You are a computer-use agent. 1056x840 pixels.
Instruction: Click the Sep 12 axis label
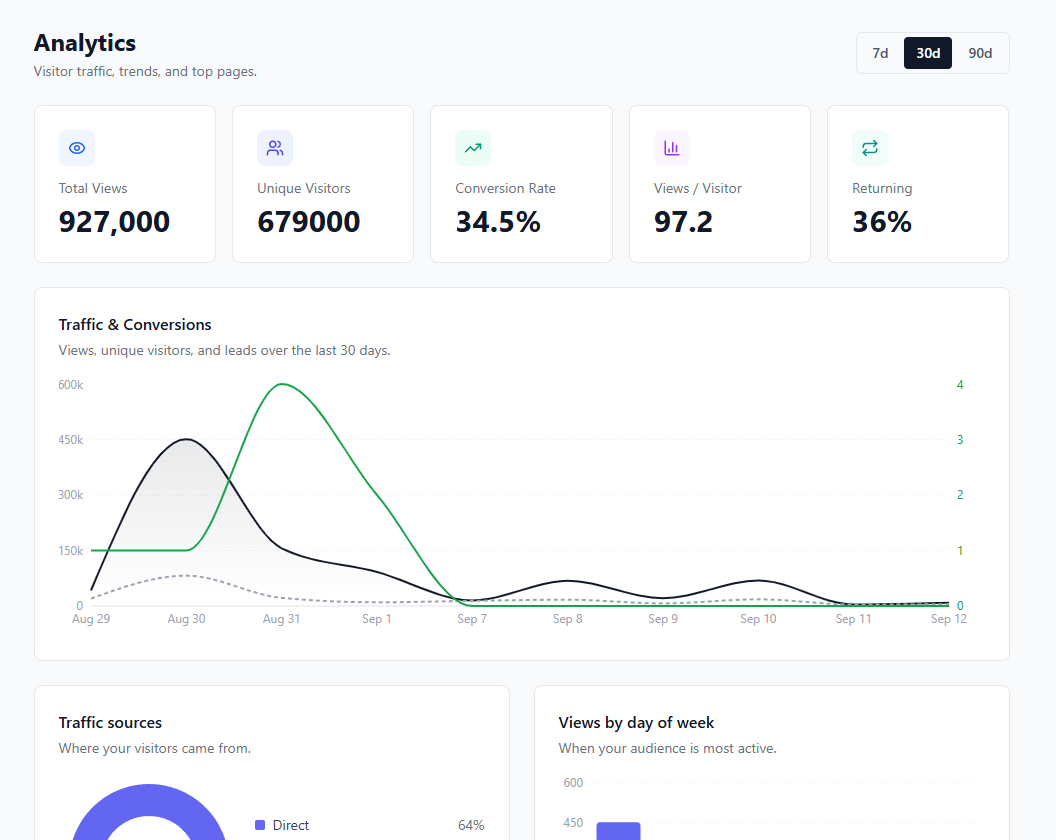point(948,619)
